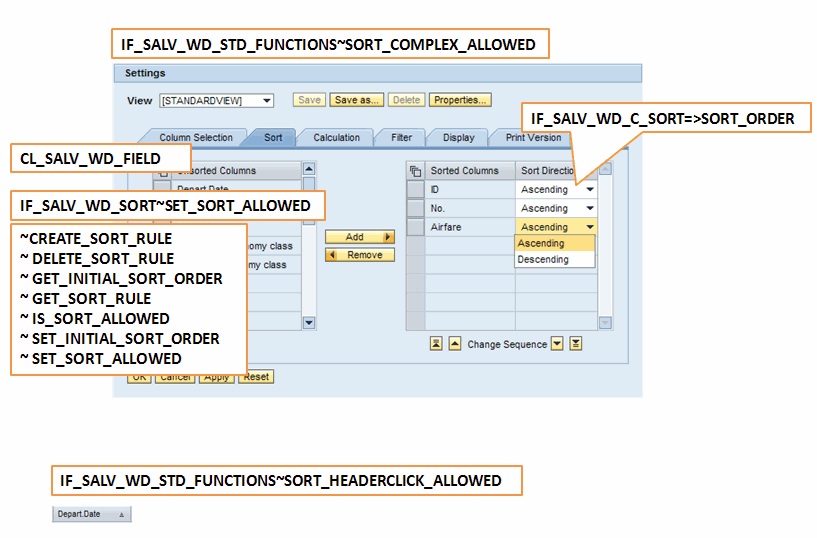This screenshot has height=538, width=817.
Task: Click sort arrow on Depart.Date column header
Action: coord(122,514)
